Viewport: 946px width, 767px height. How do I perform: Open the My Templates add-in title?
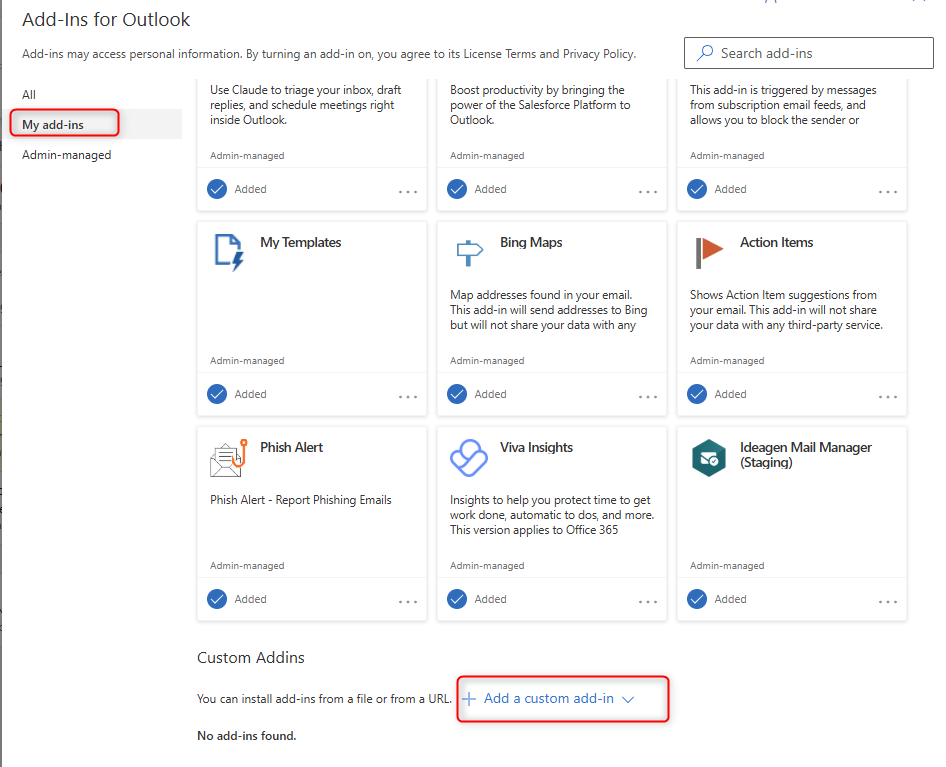click(300, 242)
